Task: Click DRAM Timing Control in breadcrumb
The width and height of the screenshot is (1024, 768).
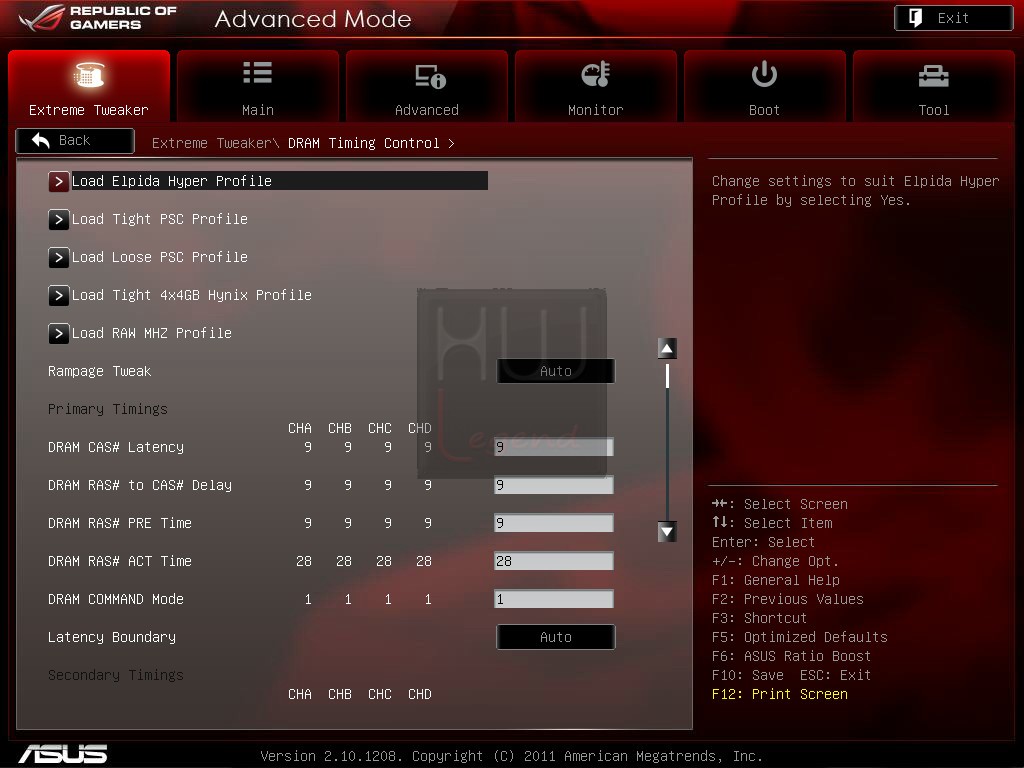Action: [x=364, y=143]
